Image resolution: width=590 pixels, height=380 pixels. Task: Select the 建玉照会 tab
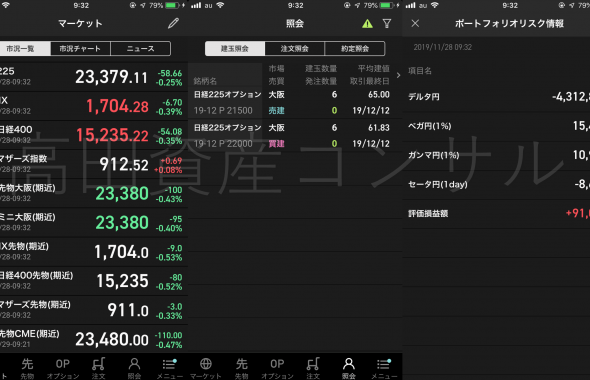(235, 49)
